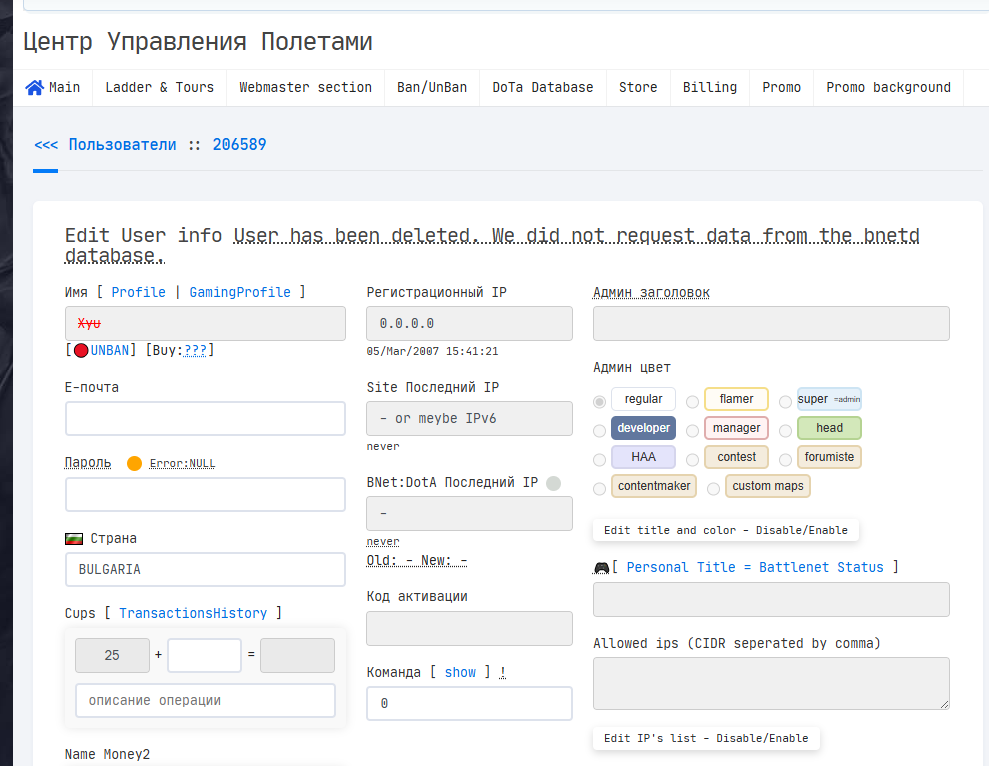Open the TransactionsHistory link

pos(193,613)
